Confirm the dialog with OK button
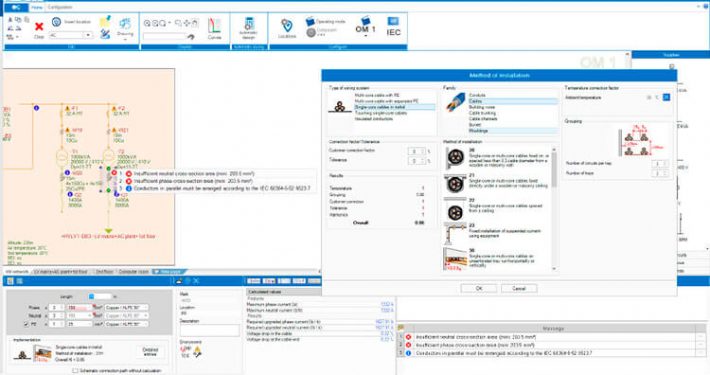This screenshot has height=375, width=710. tap(479, 288)
